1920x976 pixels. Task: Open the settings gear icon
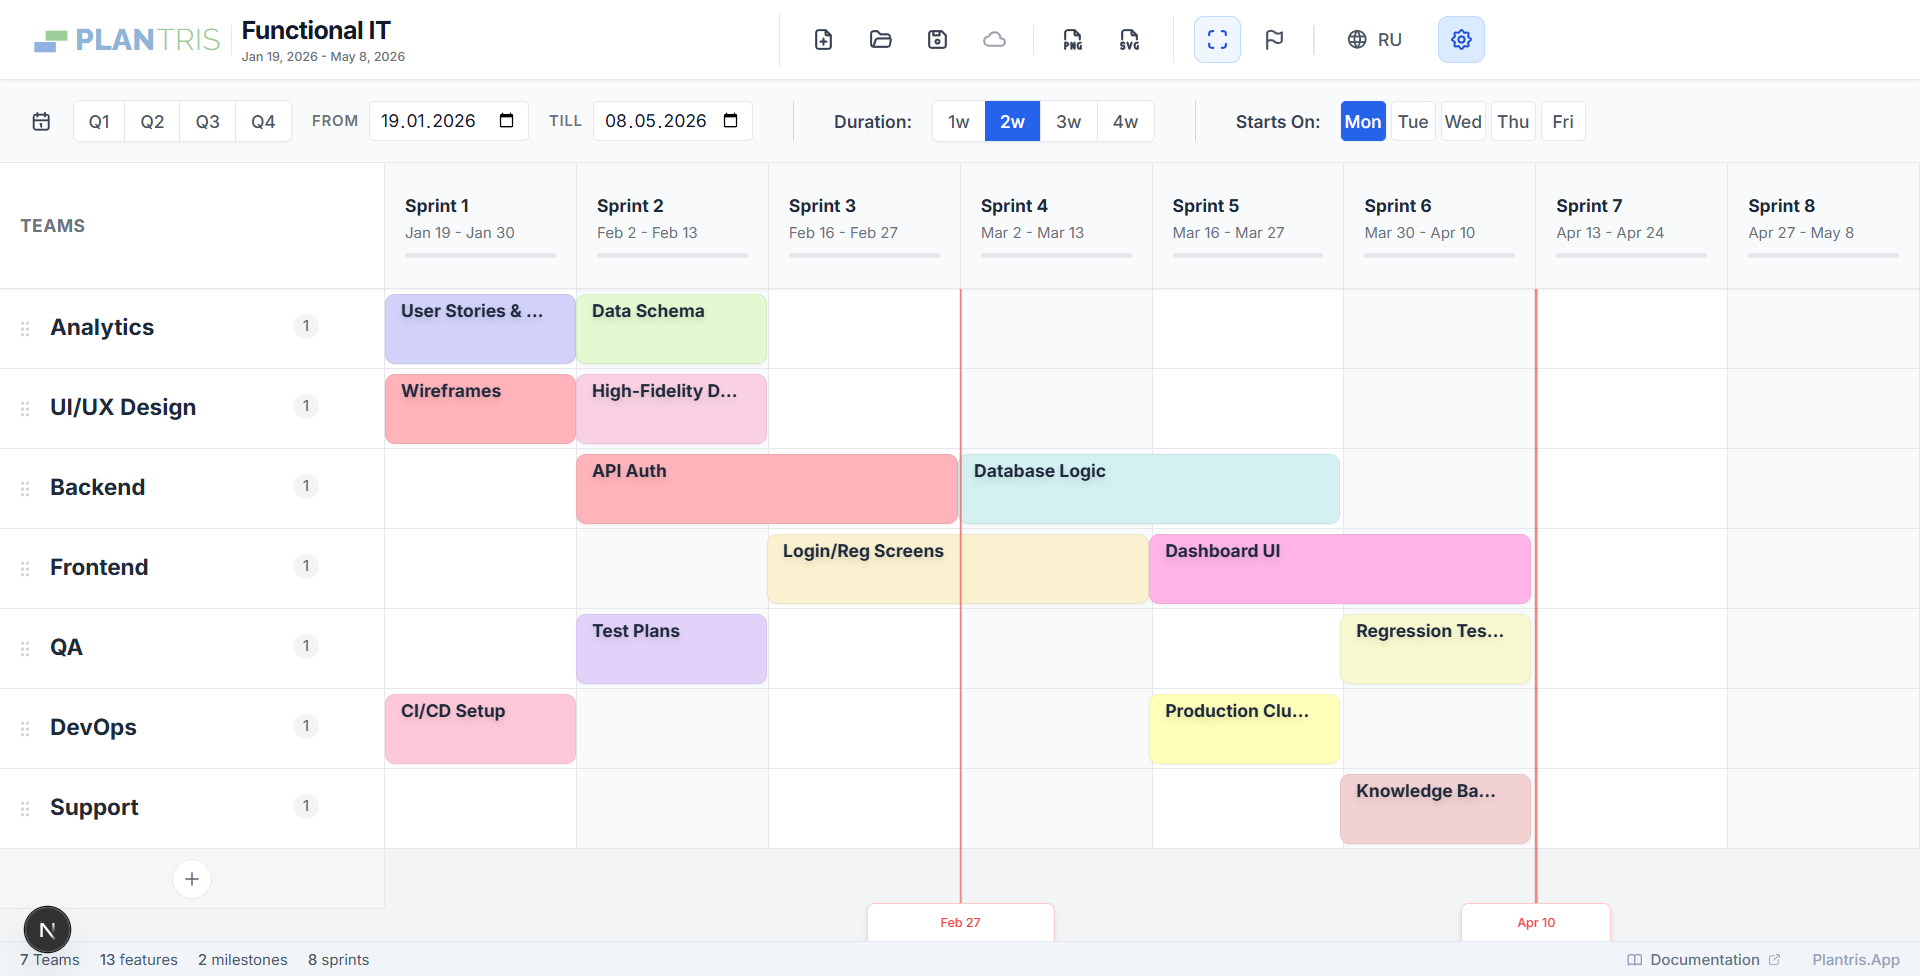[1461, 40]
